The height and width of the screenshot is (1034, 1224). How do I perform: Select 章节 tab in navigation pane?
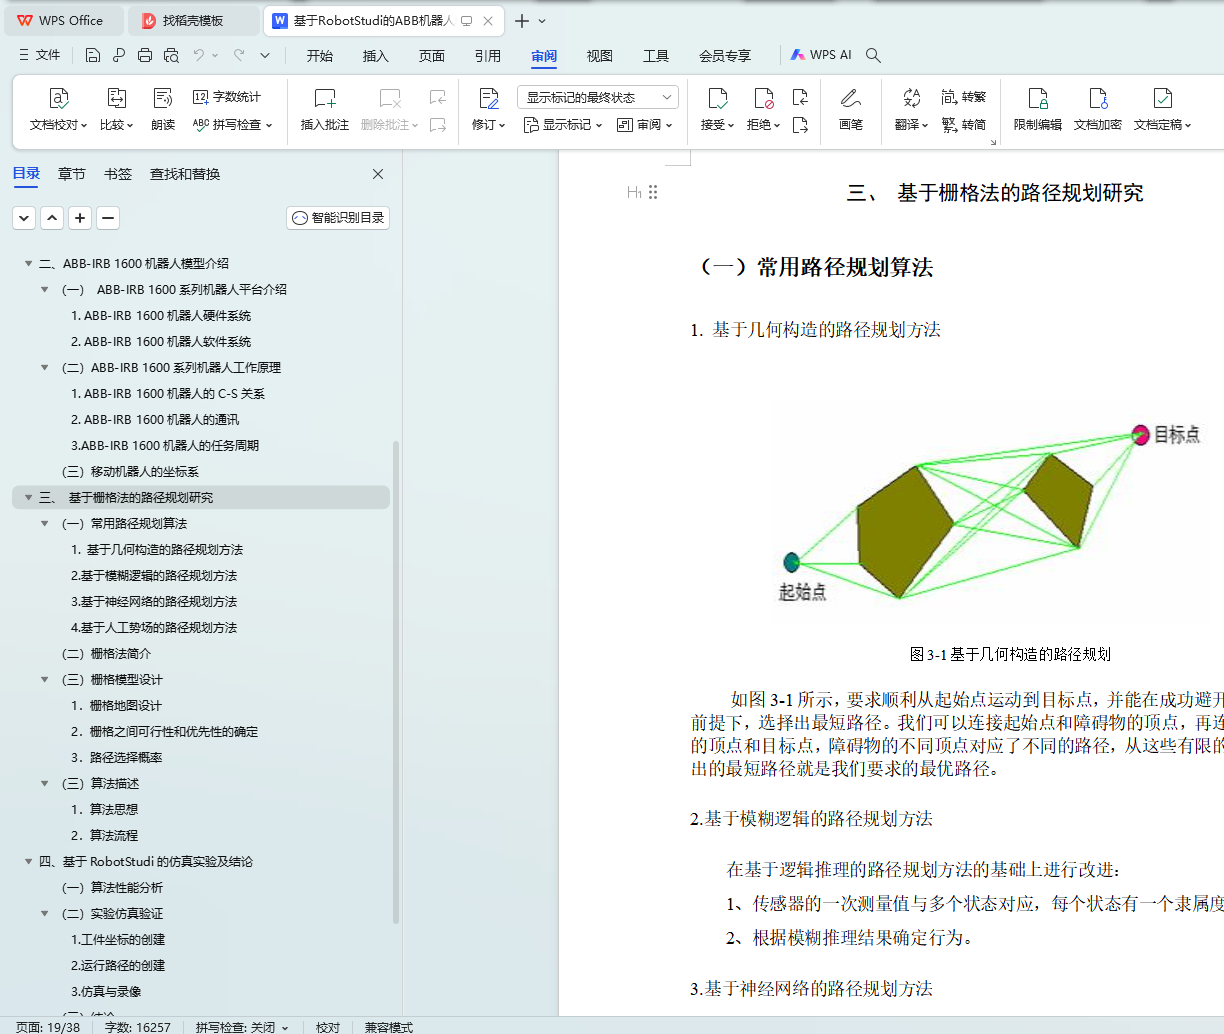pos(72,174)
